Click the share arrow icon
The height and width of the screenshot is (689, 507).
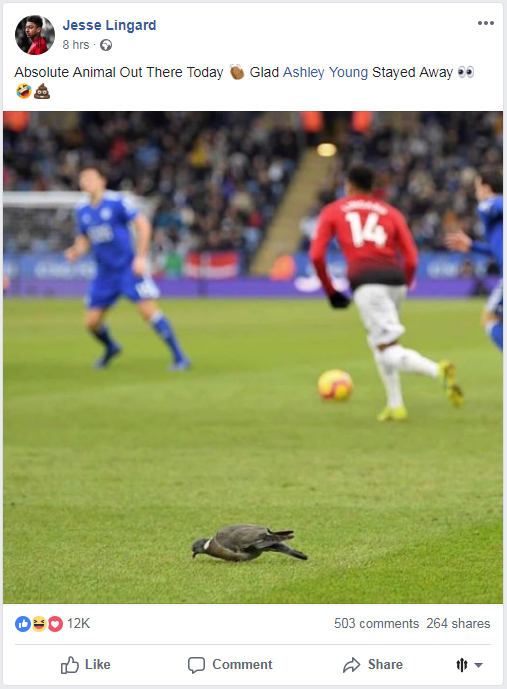tap(351, 665)
